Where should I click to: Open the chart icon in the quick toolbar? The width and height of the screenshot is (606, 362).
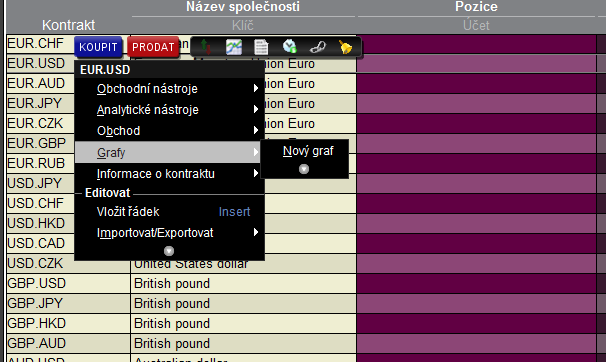[234, 47]
